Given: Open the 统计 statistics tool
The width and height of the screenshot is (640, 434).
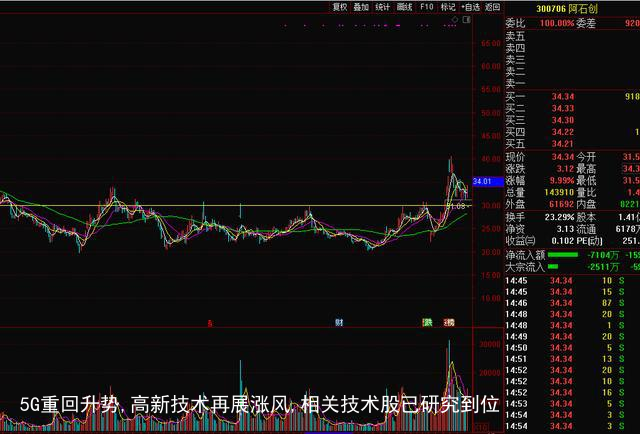Looking at the screenshot, I should [382, 7].
